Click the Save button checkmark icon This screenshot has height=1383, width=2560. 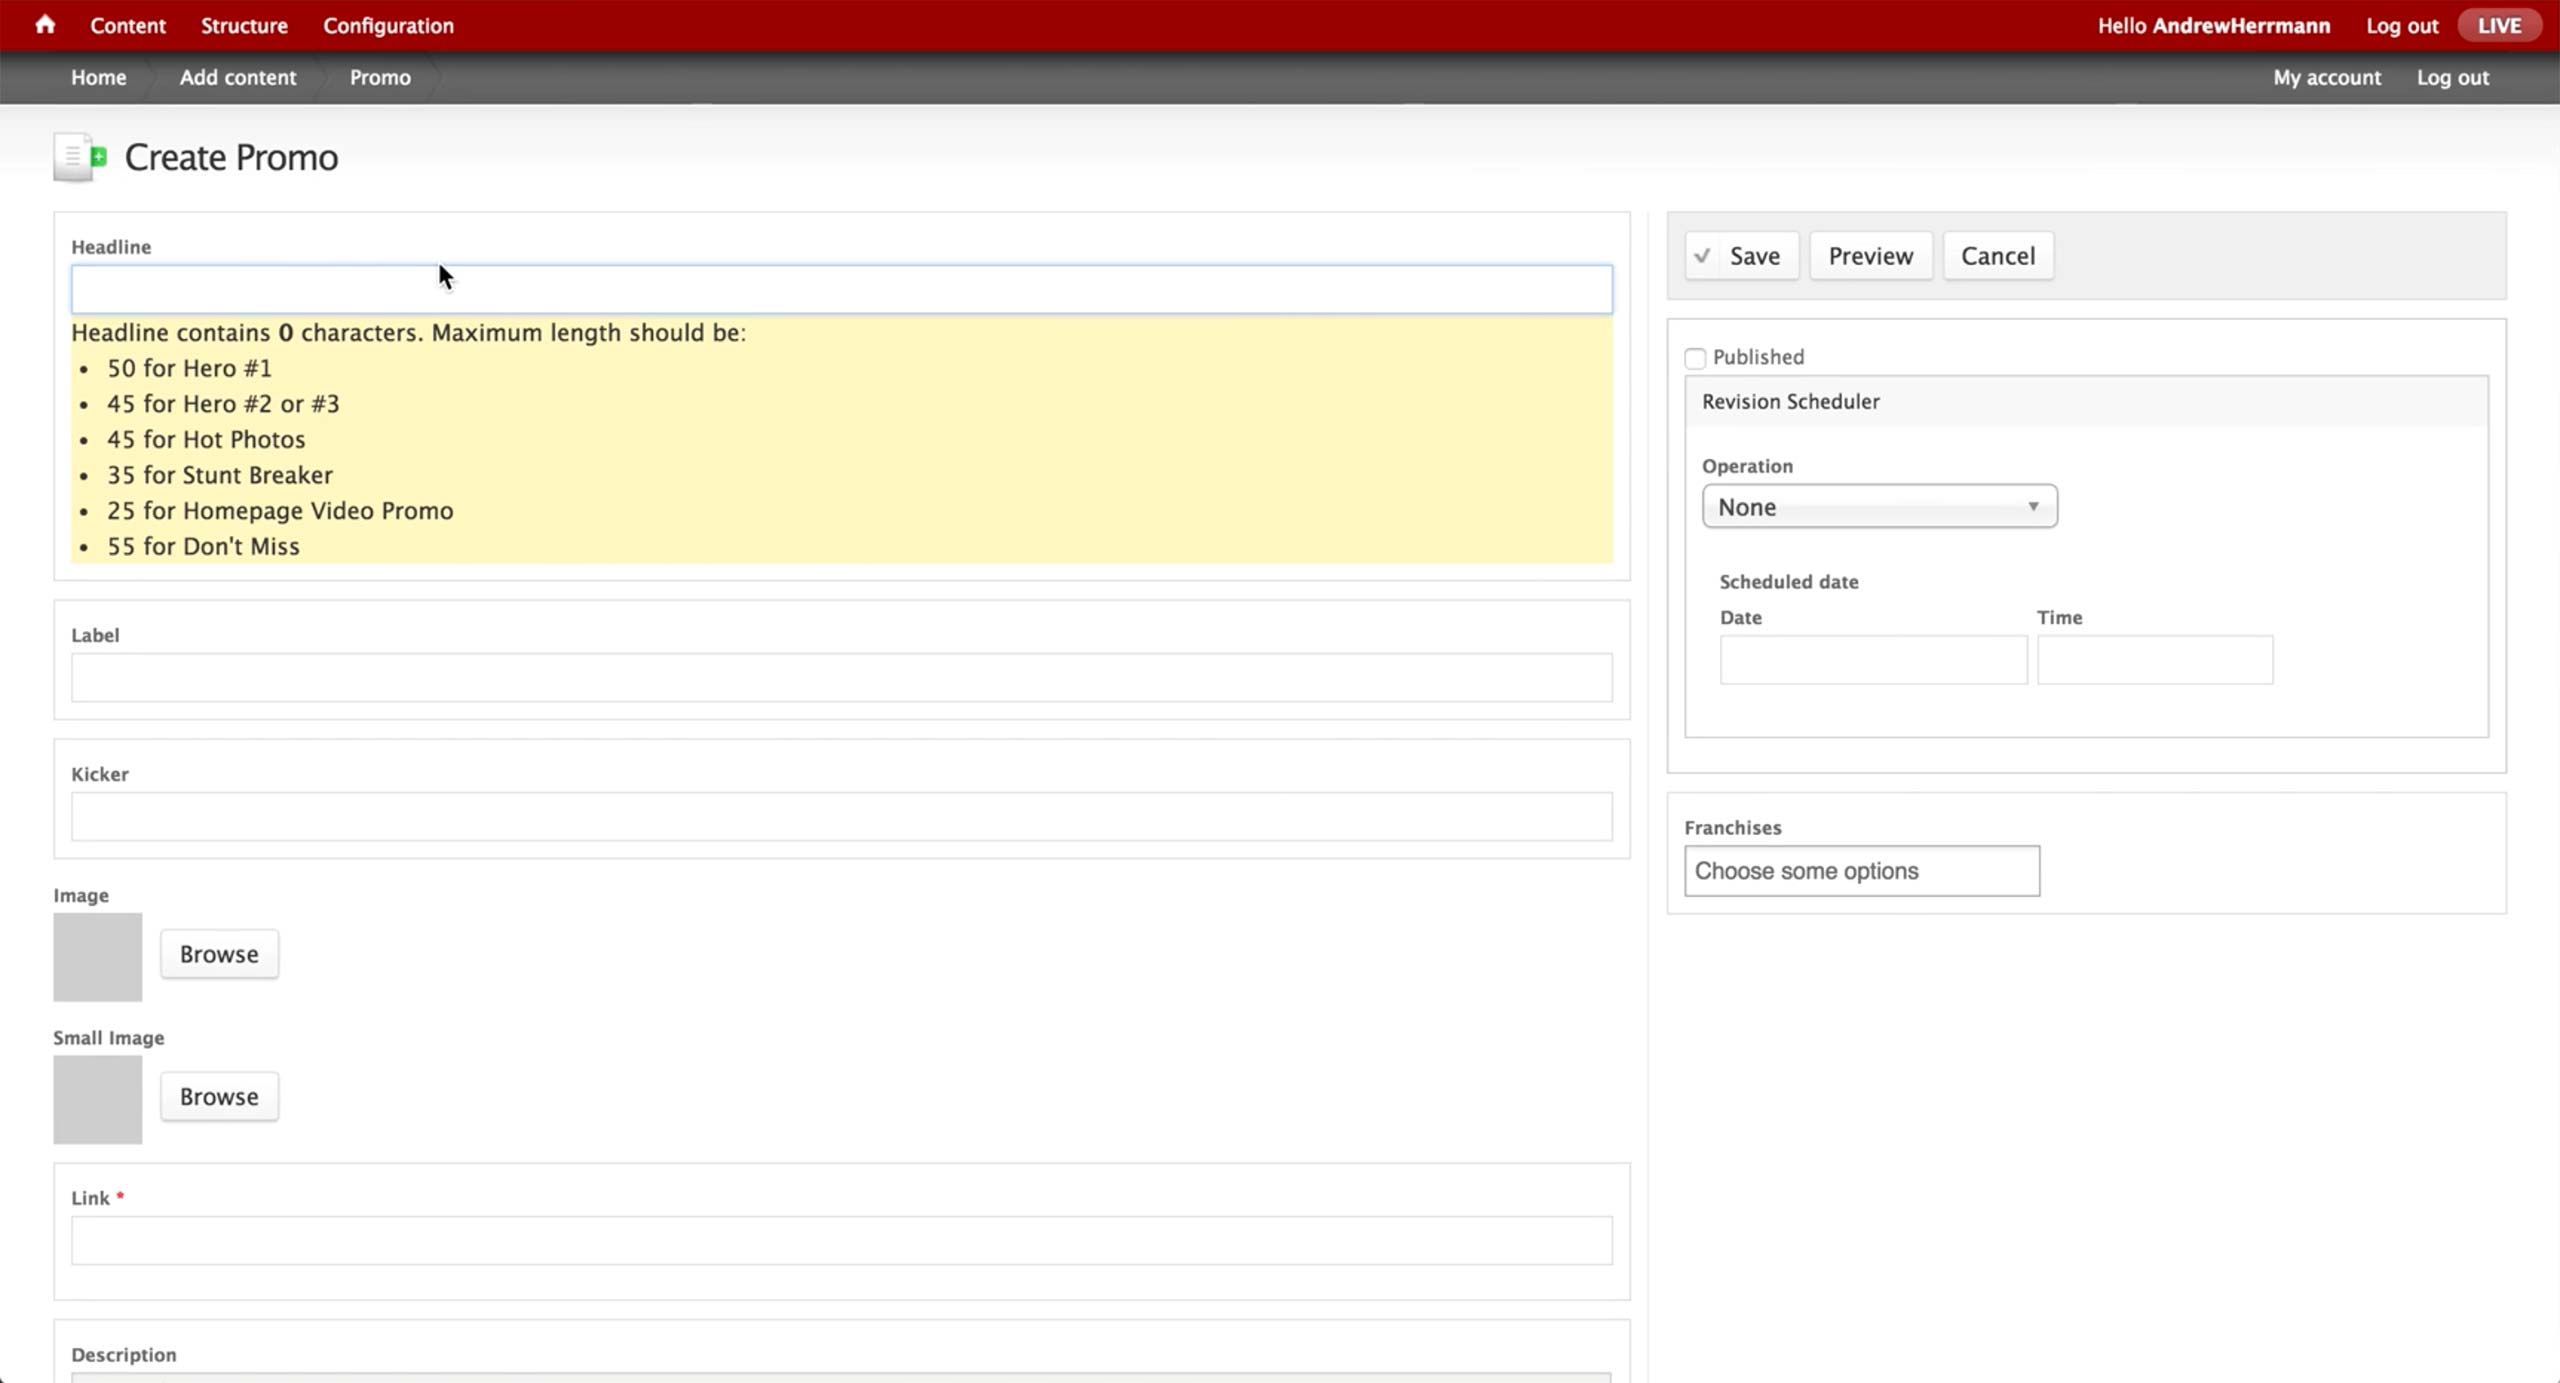coord(1702,256)
